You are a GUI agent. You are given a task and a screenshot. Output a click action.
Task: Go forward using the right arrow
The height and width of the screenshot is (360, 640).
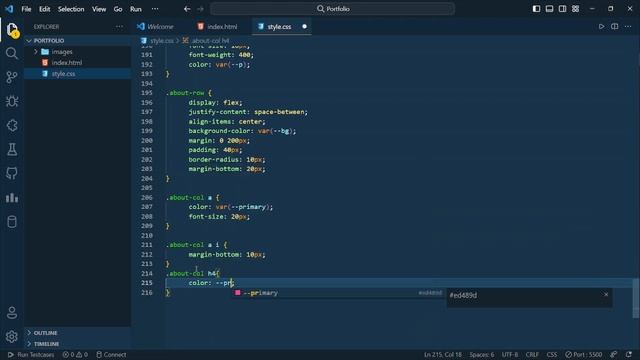pos(200,9)
